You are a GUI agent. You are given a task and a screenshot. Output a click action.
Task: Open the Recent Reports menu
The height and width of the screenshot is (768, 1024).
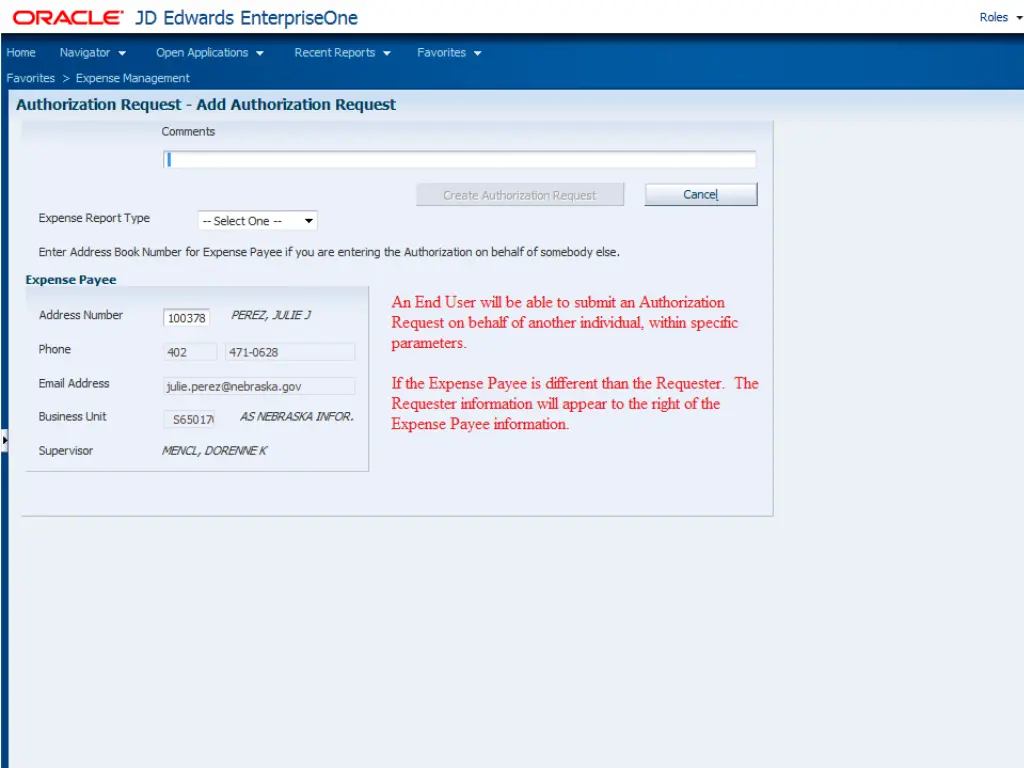(x=342, y=52)
